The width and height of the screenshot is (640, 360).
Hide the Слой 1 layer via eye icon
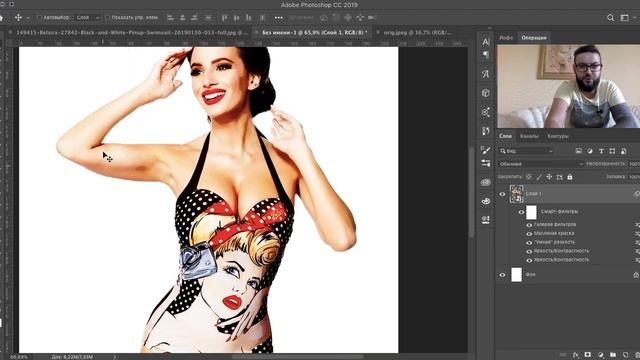502,194
